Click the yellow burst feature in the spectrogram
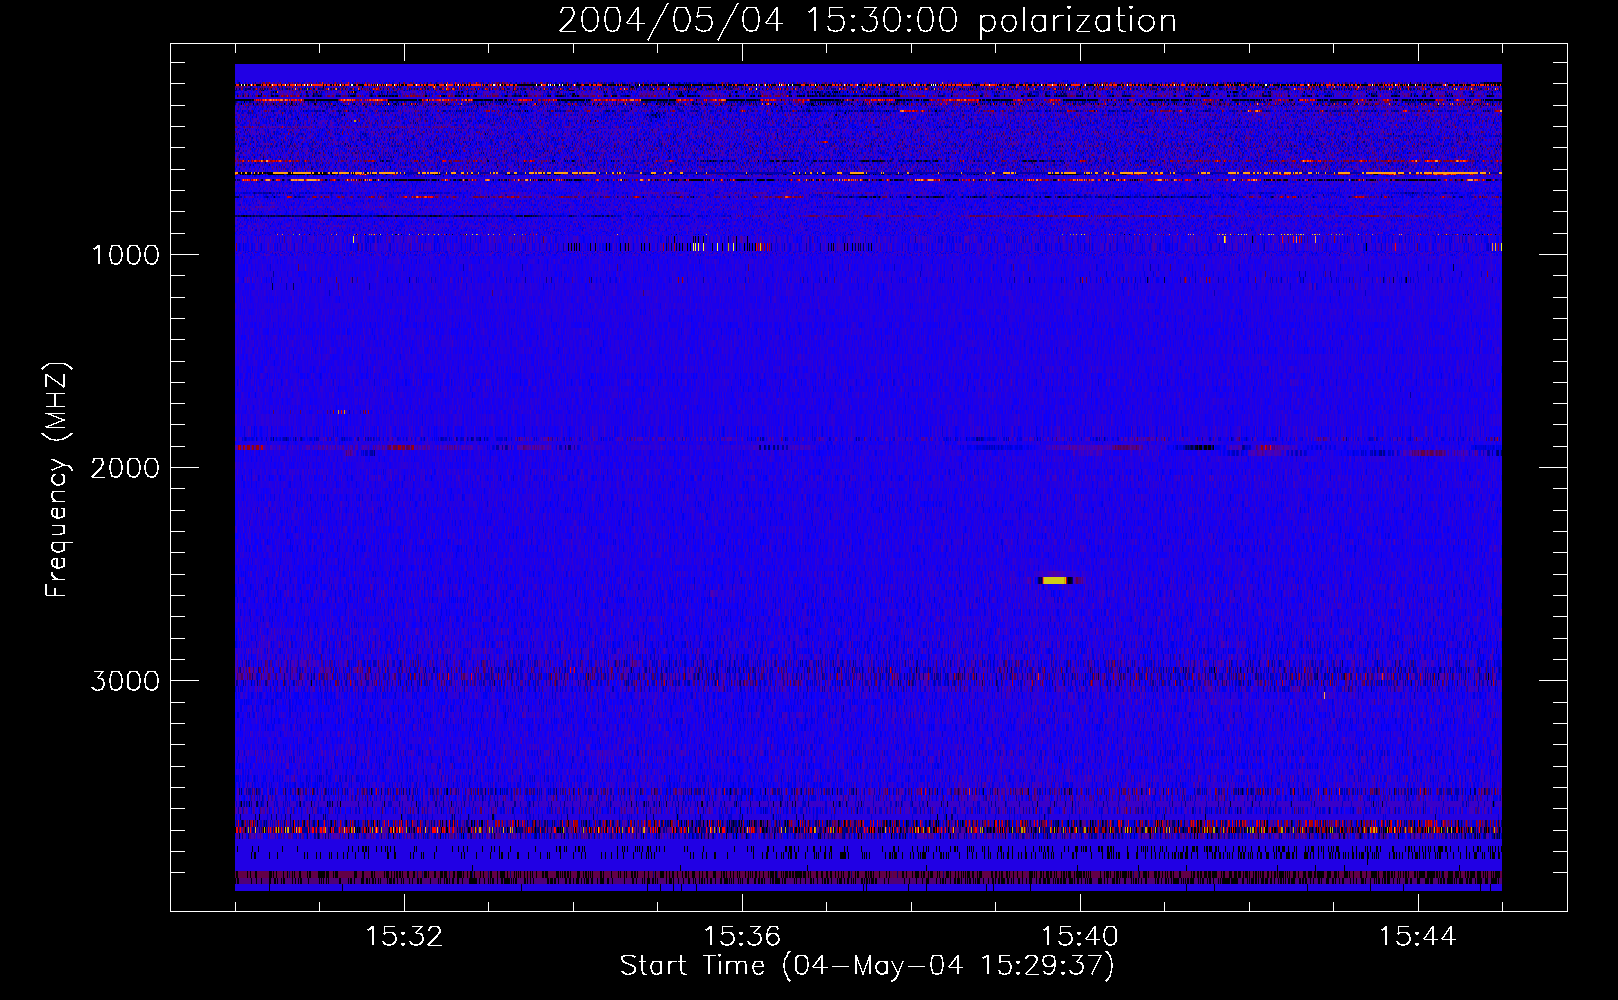The width and height of the screenshot is (1618, 1000). [1055, 580]
